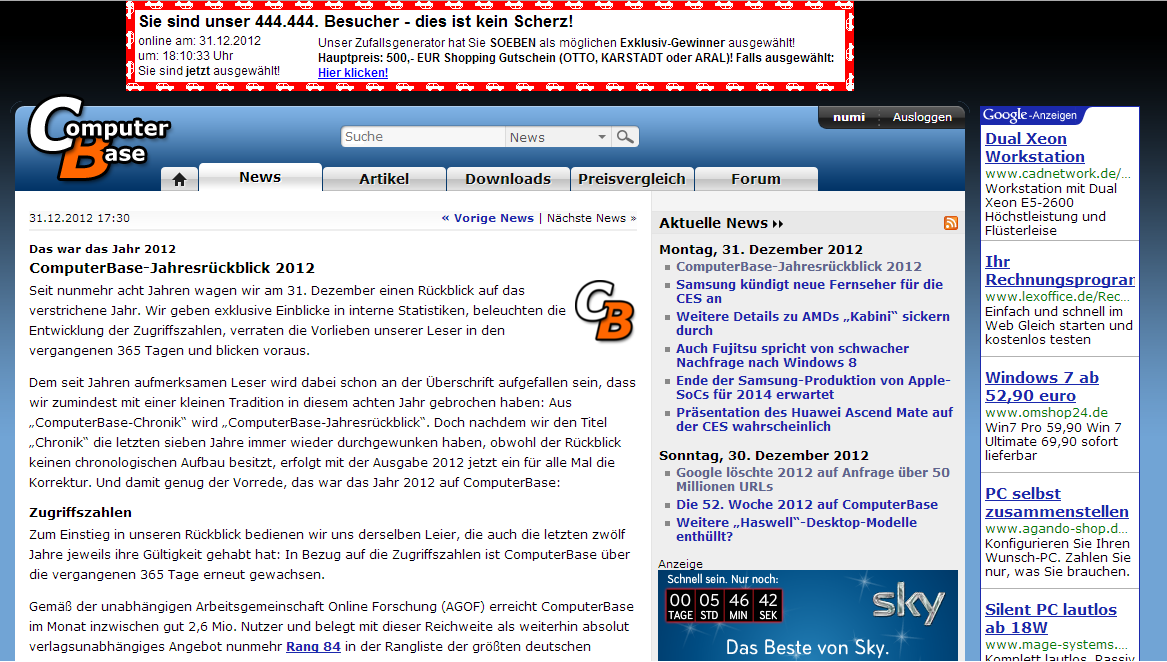Open 'Ihr Rechnungsprogramm' ad link
Viewport: 1167px width, 662px height.
pyautogui.click(x=1060, y=271)
